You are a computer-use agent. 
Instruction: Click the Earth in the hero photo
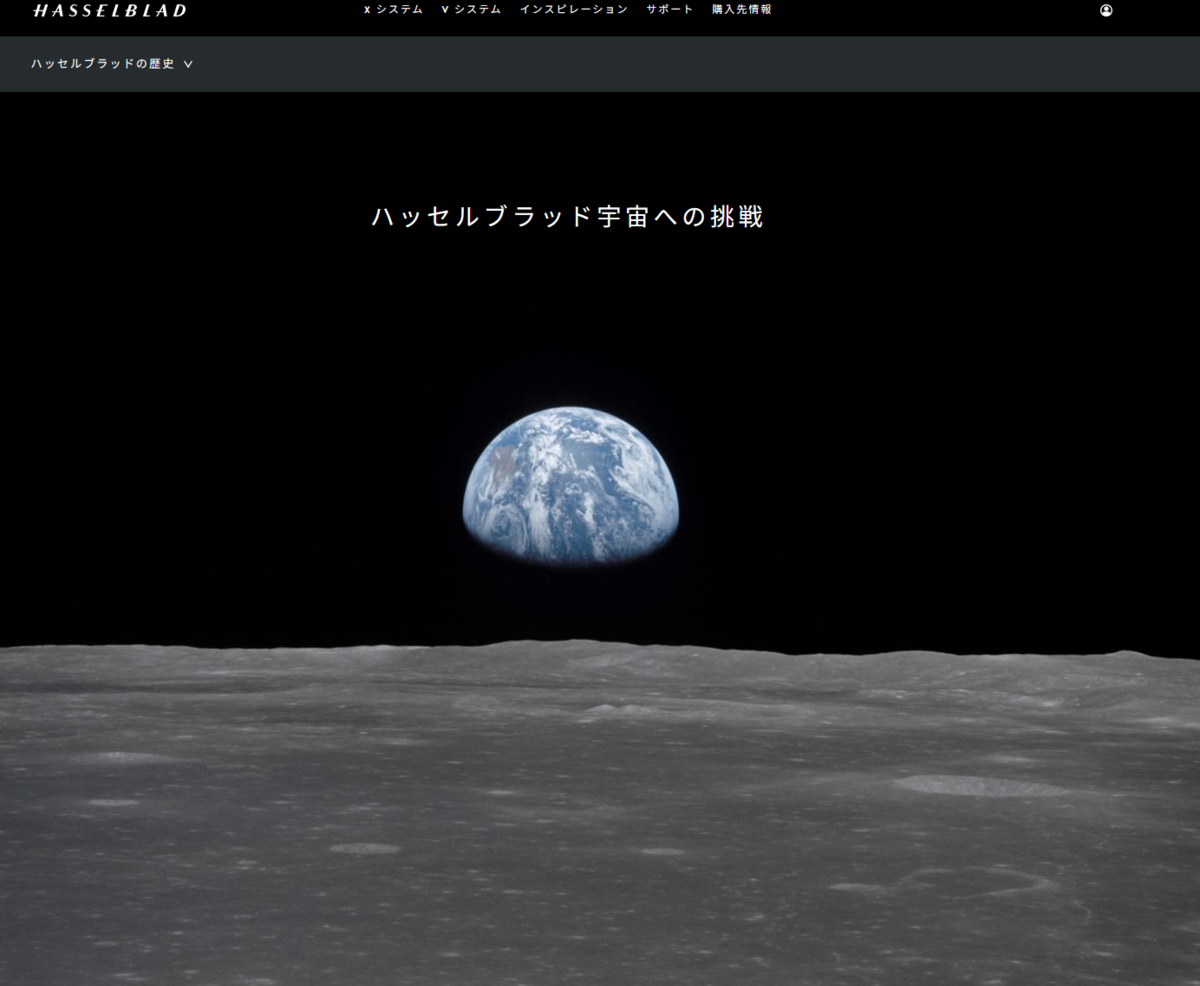[x=570, y=486]
